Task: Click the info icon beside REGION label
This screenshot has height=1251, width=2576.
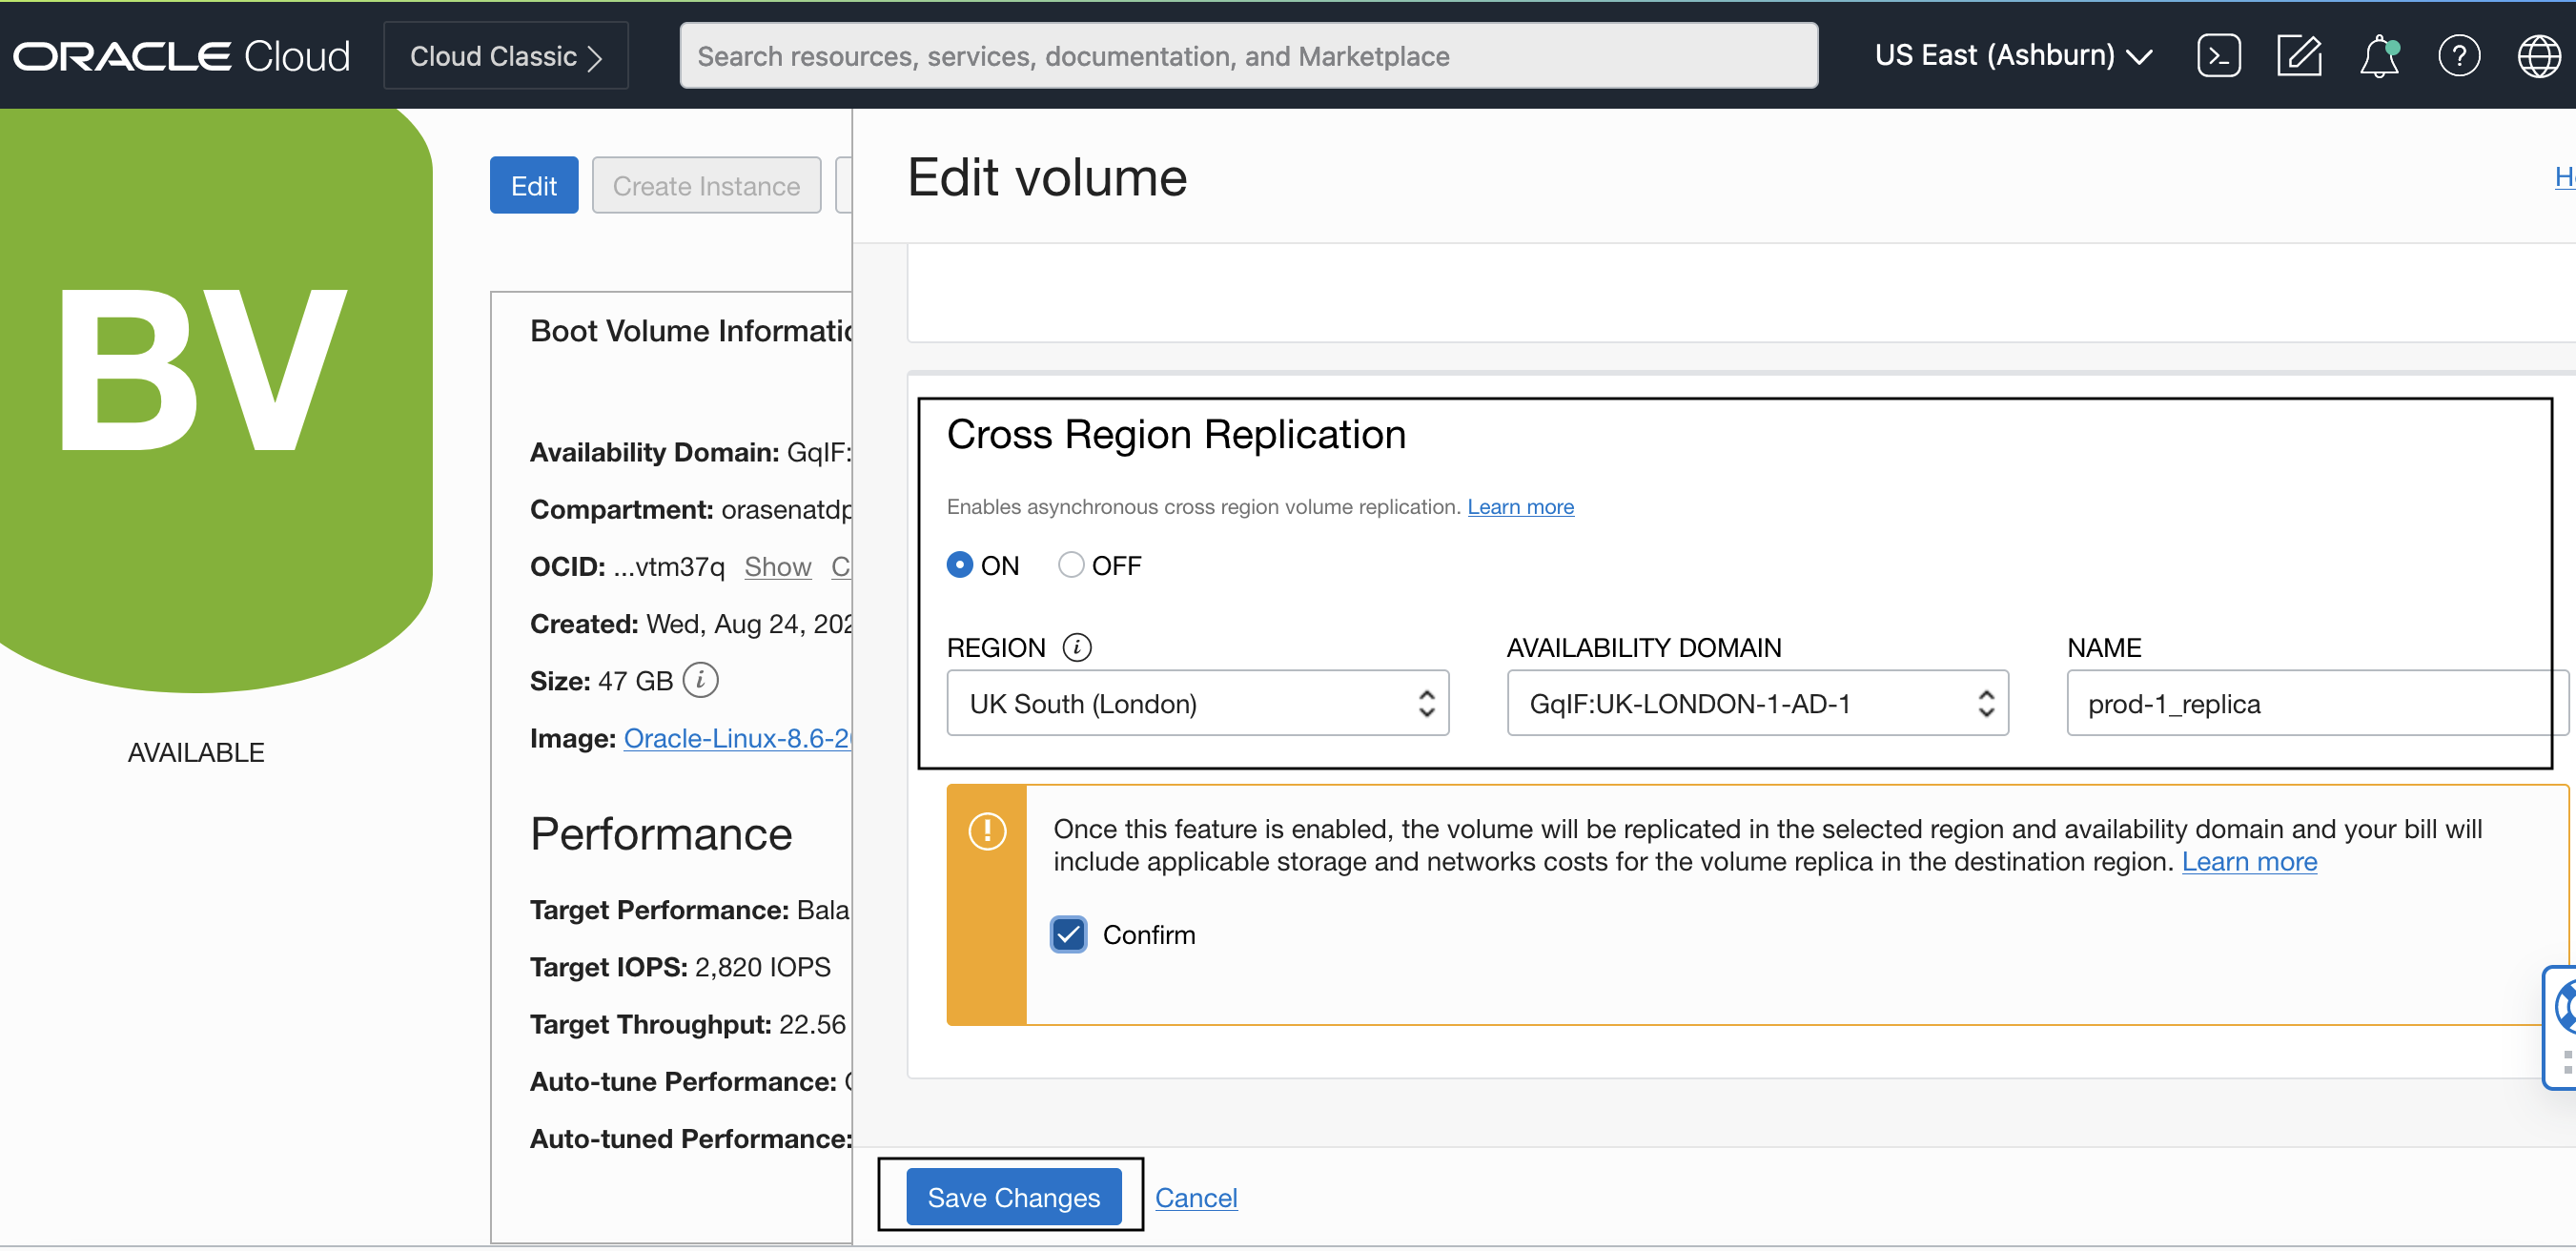Action: 1076,647
